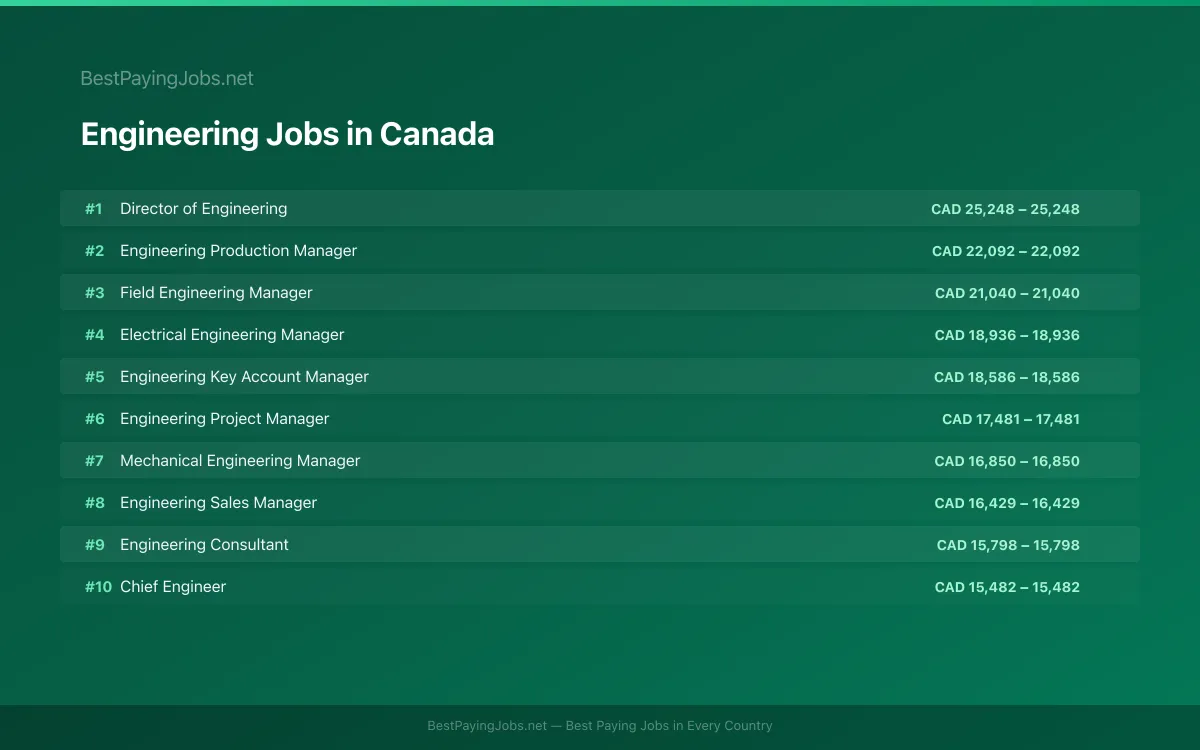Click salary CAD 21,040 – 21,040

point(1007,293)
